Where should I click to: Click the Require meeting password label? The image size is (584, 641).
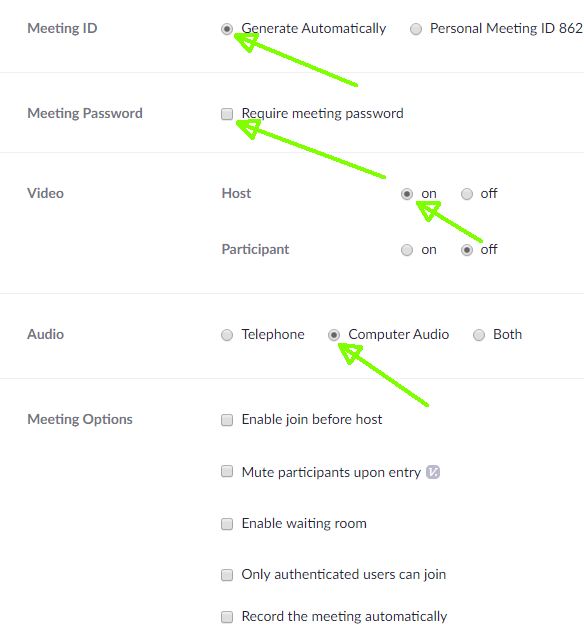point(322,113)
